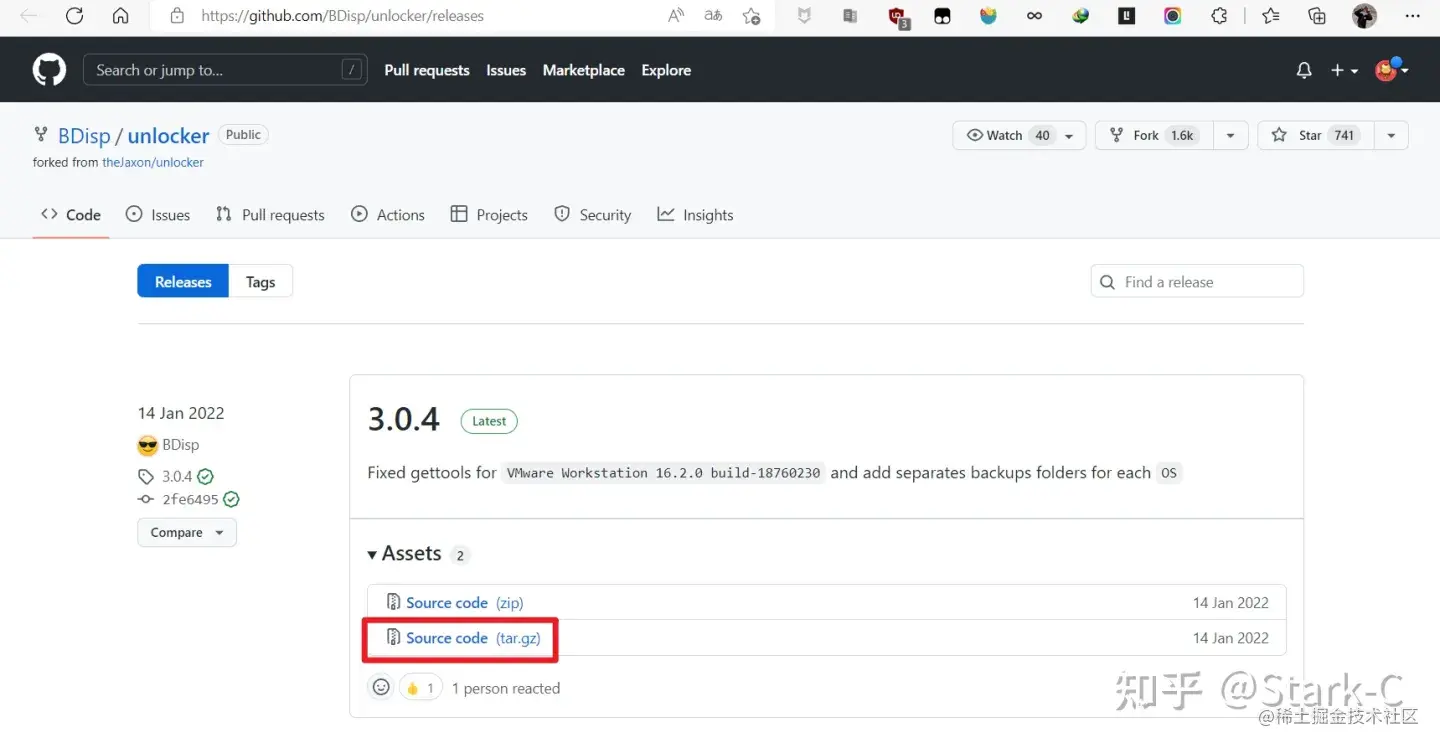Click the uBlock extension icon
The height and width of the screenshot is (748, 1440).
898,16
